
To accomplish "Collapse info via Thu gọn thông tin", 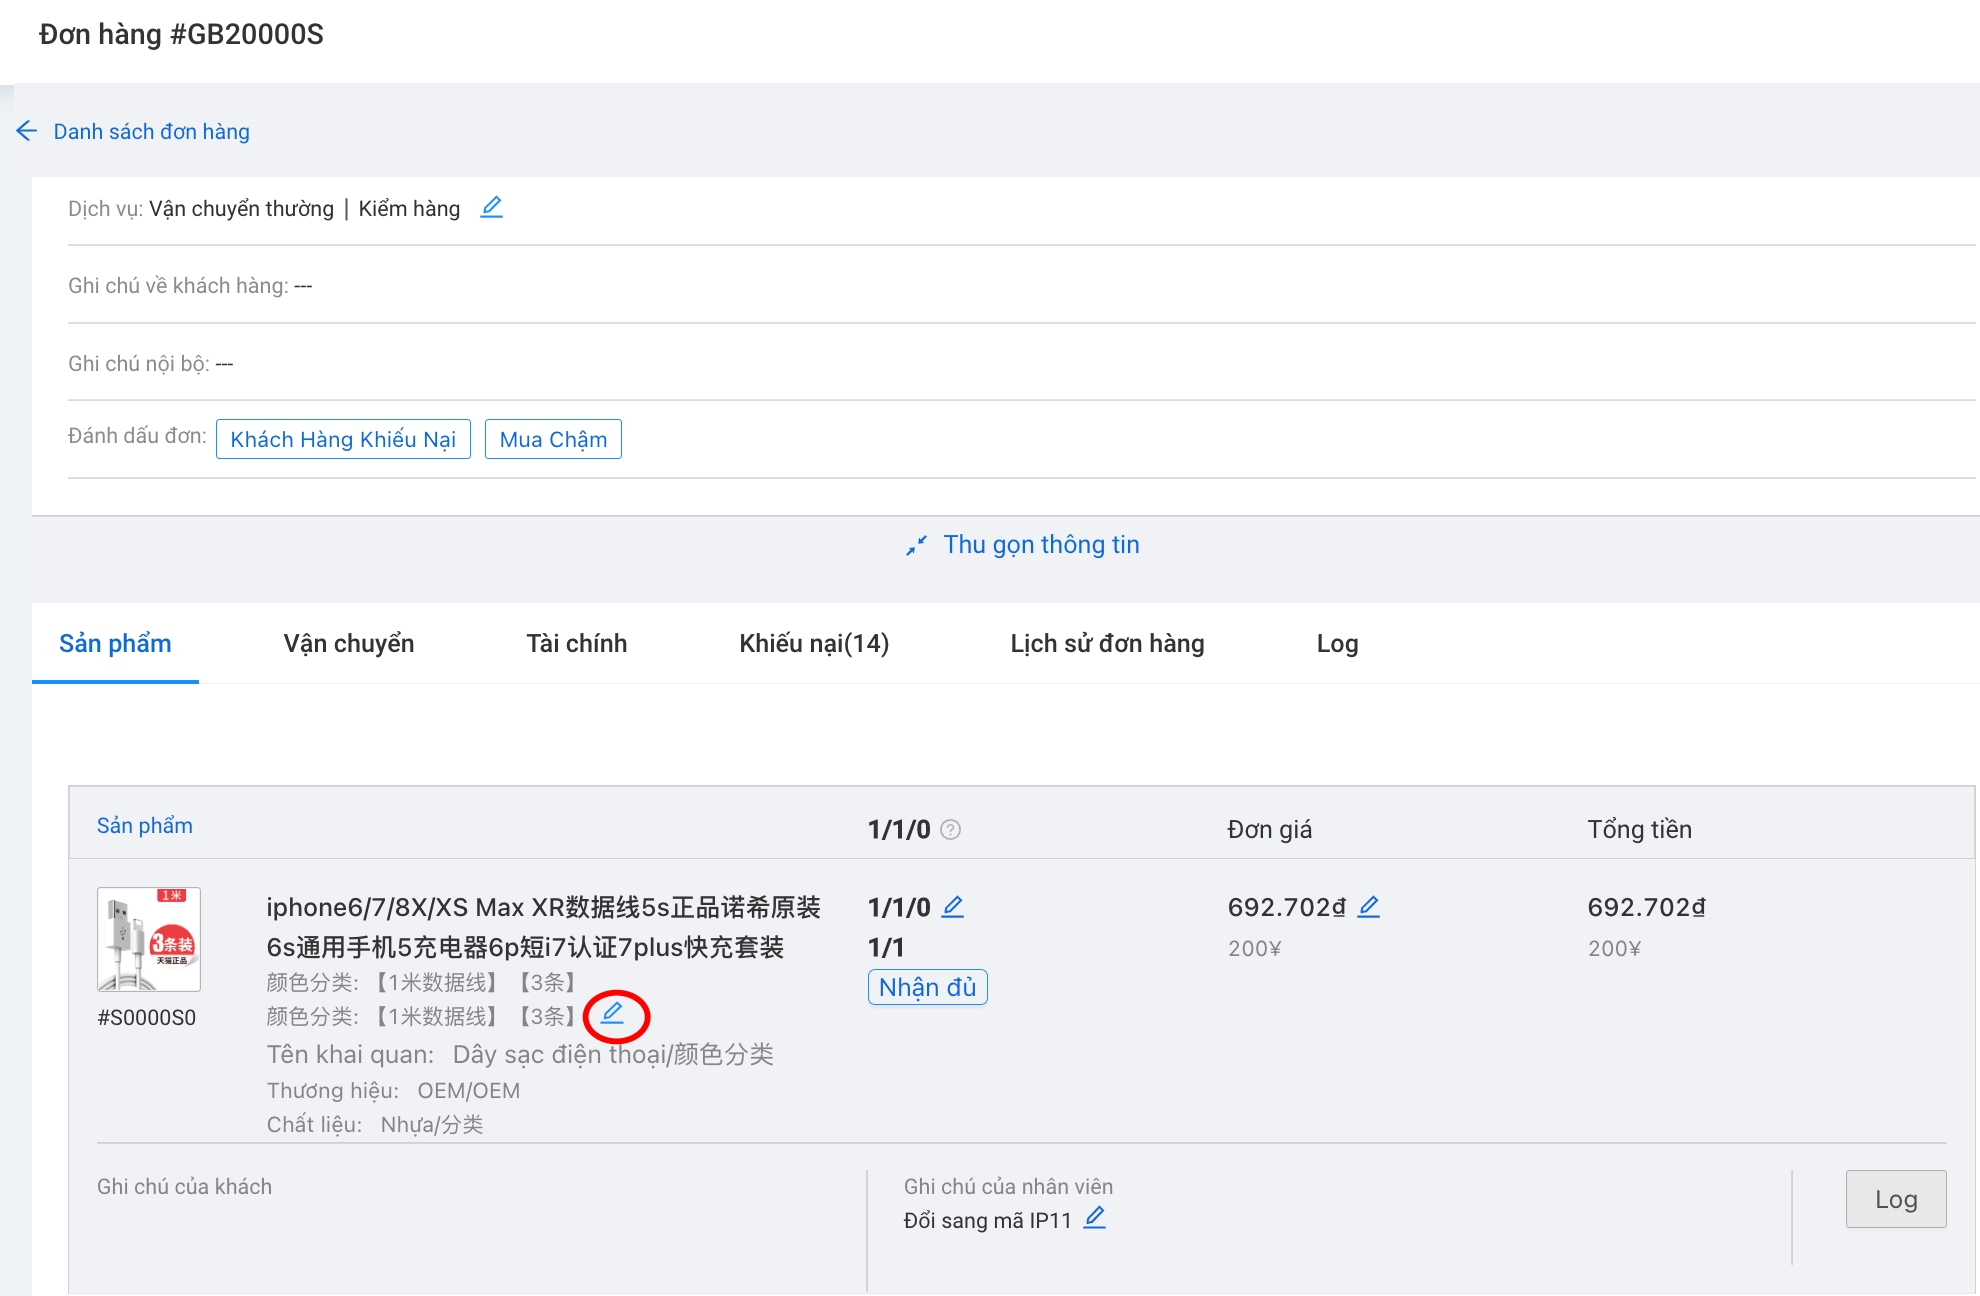I will (x=1041, y=545).
